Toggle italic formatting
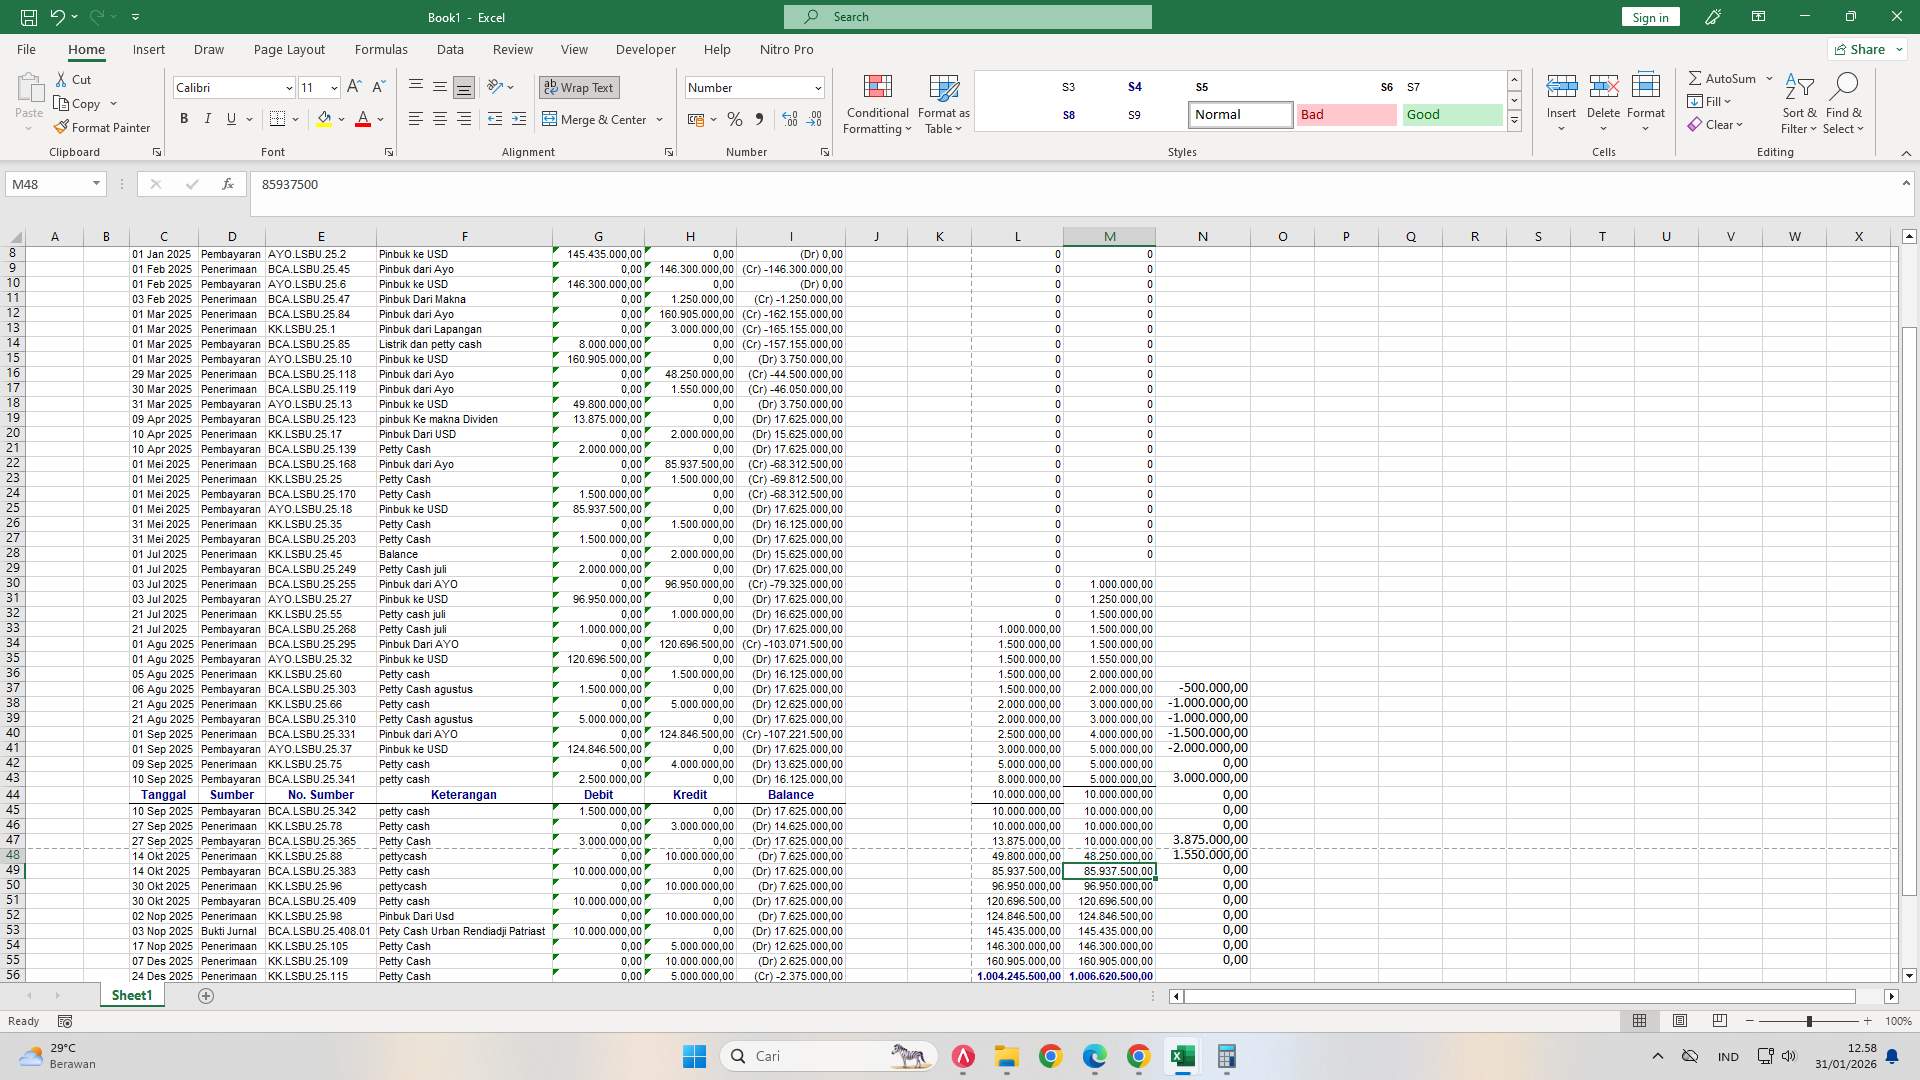Viewport: 1920px width, 1080px height. pyautogui.click(x=208, y=118)
